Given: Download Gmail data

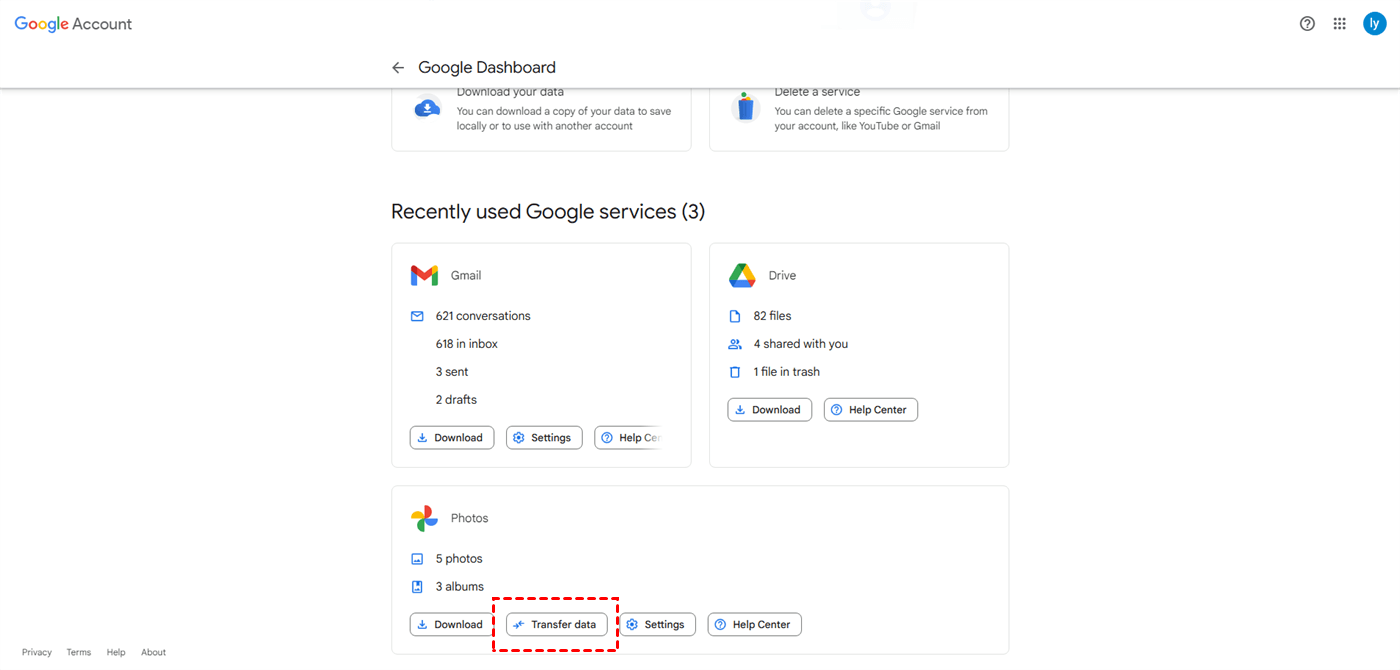Looking at the screenshot, I should click(451, 438).
